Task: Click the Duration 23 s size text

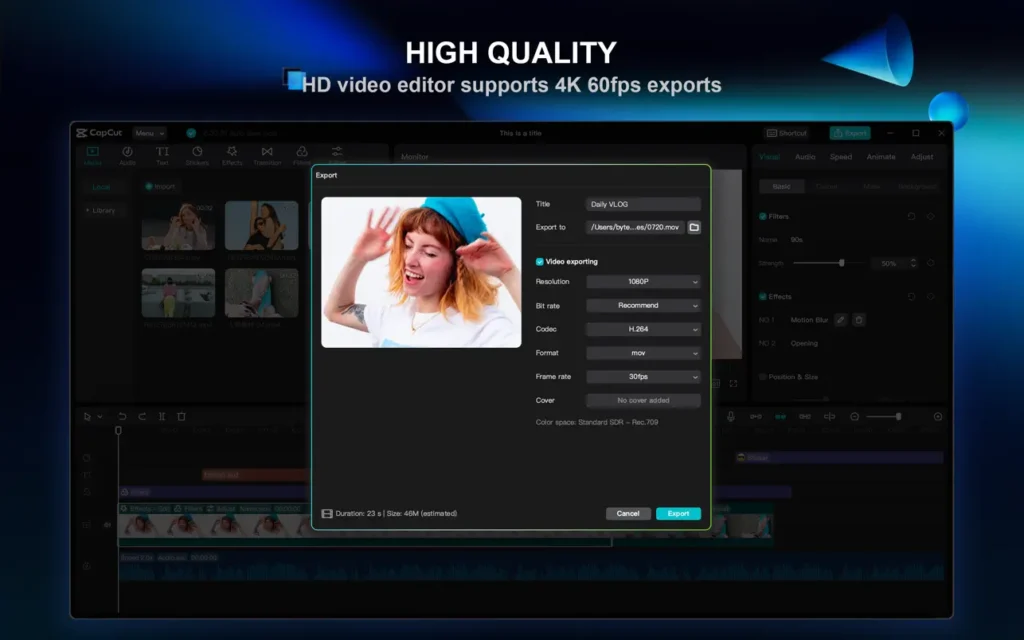Action: pos(396,513)
